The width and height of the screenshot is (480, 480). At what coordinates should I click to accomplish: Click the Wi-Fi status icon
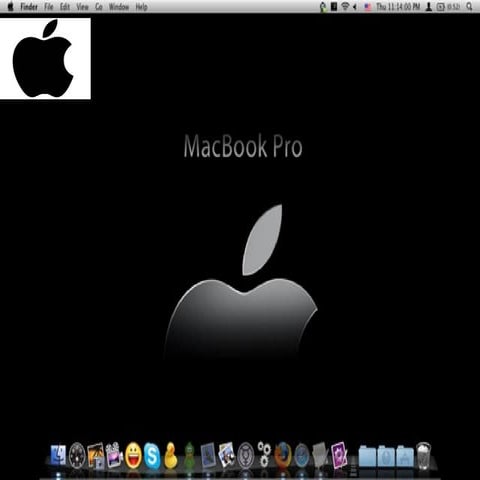pyautogui.click(x=345, y=7)
